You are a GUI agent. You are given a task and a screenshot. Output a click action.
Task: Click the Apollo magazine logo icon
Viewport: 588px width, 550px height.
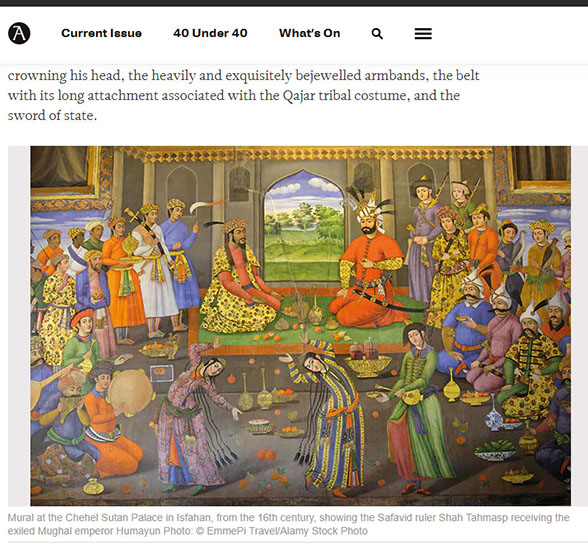19,33
